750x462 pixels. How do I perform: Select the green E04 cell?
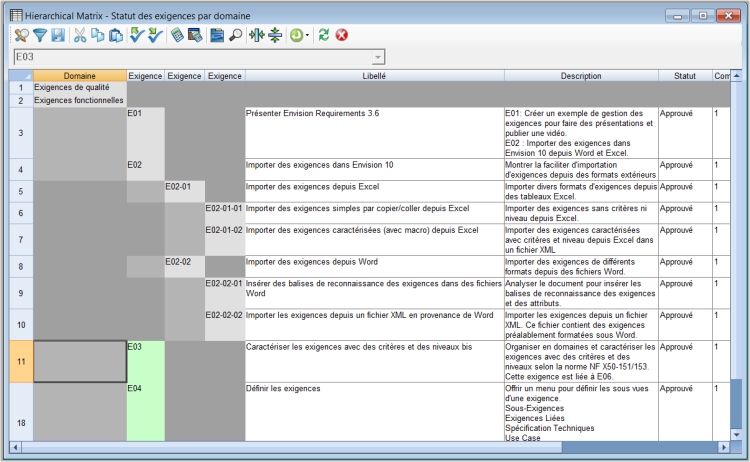146,410
